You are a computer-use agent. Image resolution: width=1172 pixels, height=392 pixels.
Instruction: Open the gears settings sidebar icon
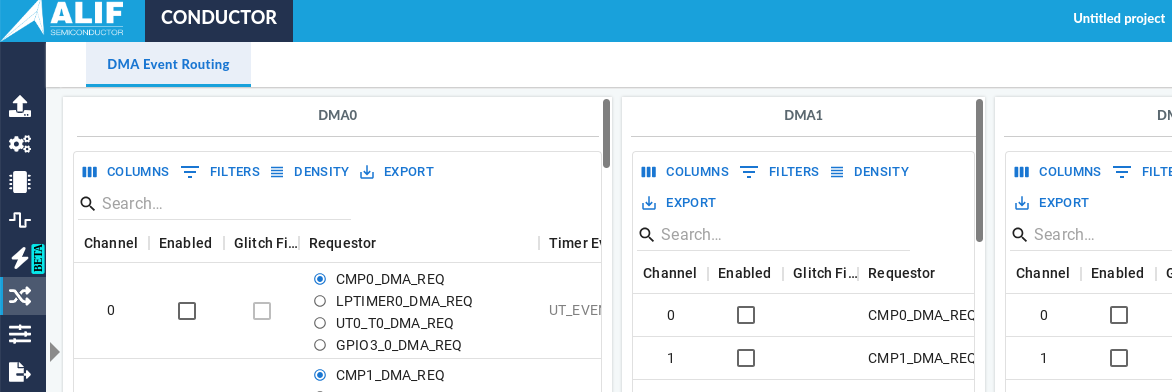click(20, 144)
